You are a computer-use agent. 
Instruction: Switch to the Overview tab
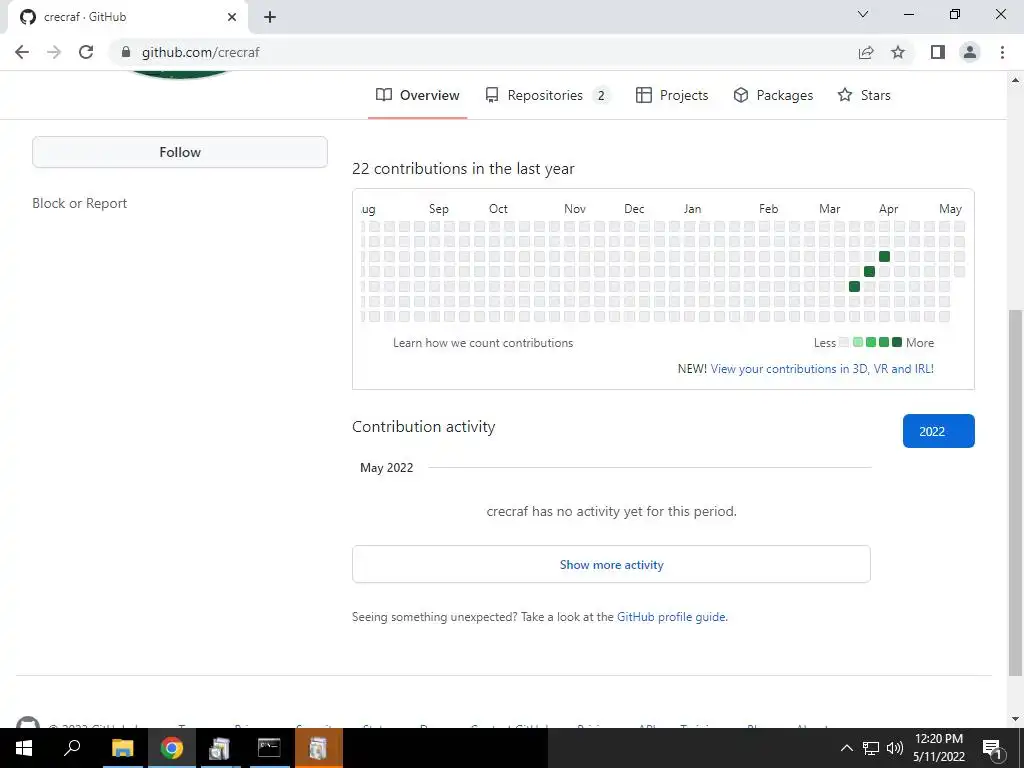(417, 95)
